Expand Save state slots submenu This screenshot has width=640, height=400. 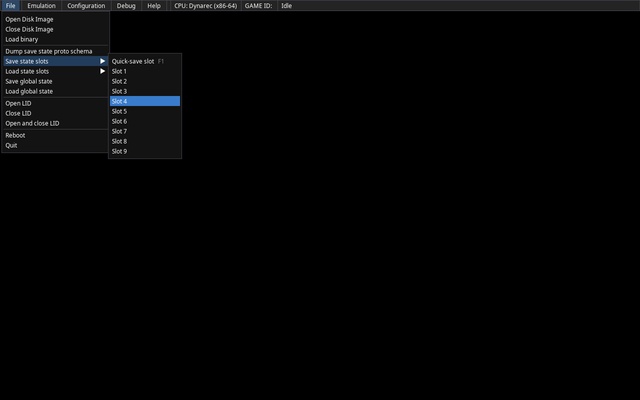pos(55,61)
